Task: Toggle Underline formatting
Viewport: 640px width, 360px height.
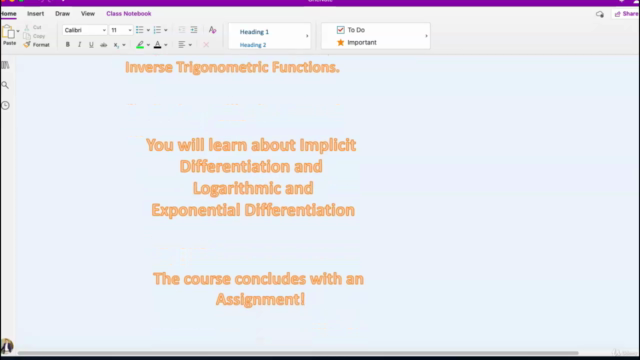Action: pos(91,44)
